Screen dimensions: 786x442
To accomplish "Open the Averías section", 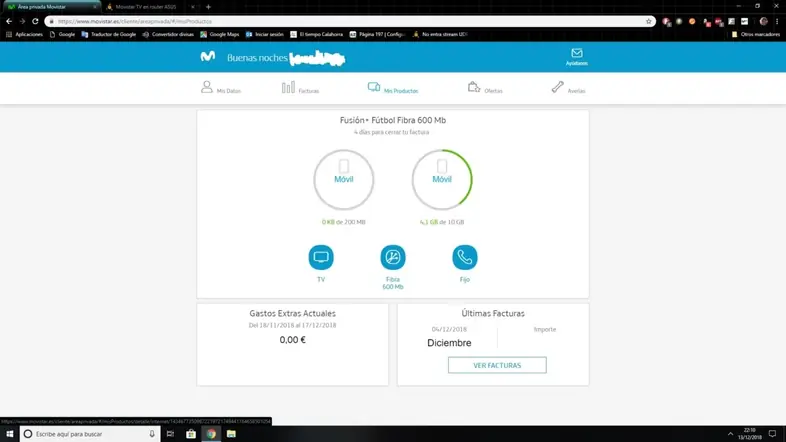I will (x=568, y=88).
